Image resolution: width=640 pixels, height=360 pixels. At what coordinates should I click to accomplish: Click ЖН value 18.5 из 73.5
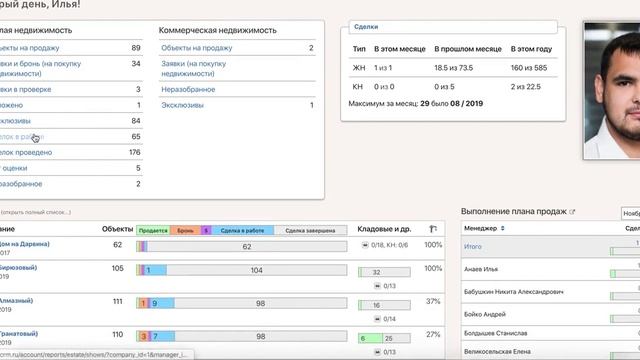click(453, 68)
